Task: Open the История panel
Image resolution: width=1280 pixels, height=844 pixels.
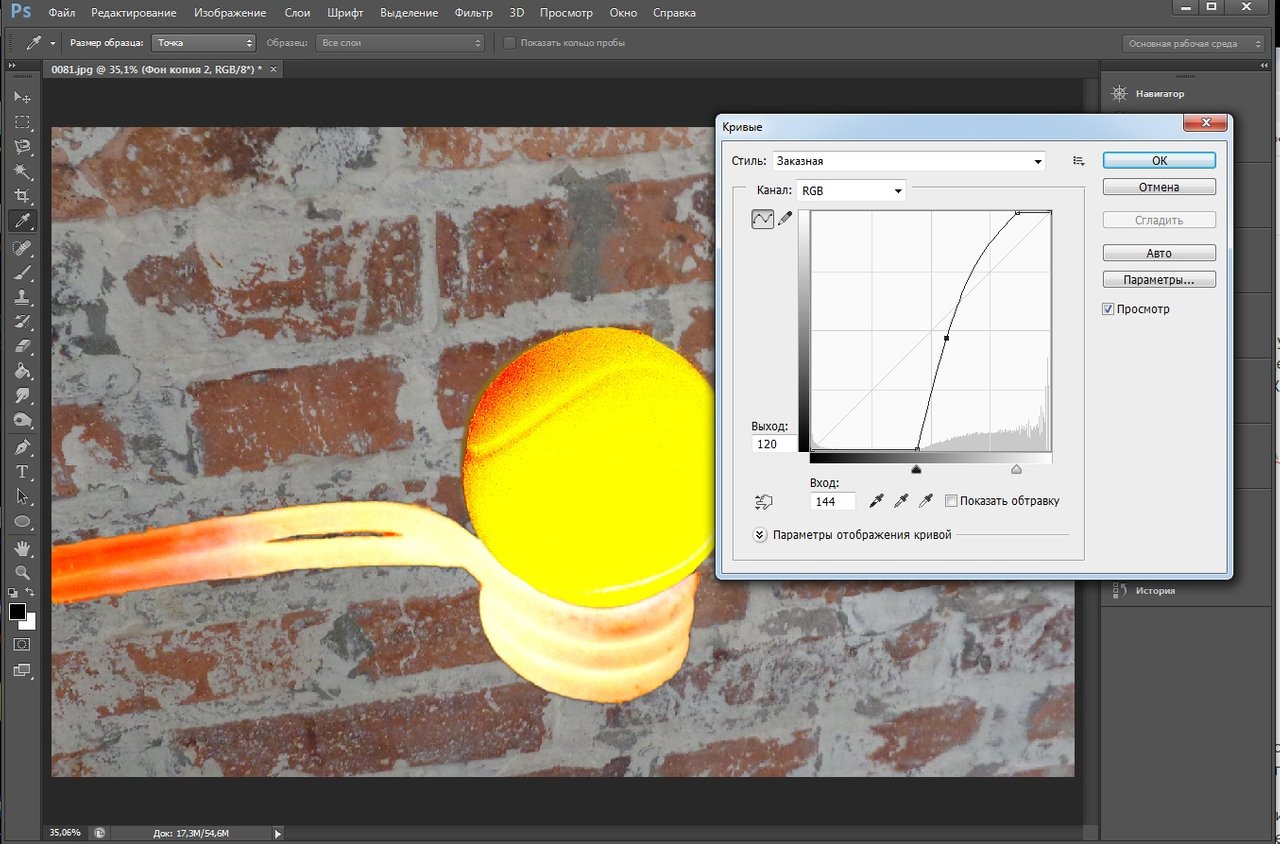Action: (x=1143, y=590)
